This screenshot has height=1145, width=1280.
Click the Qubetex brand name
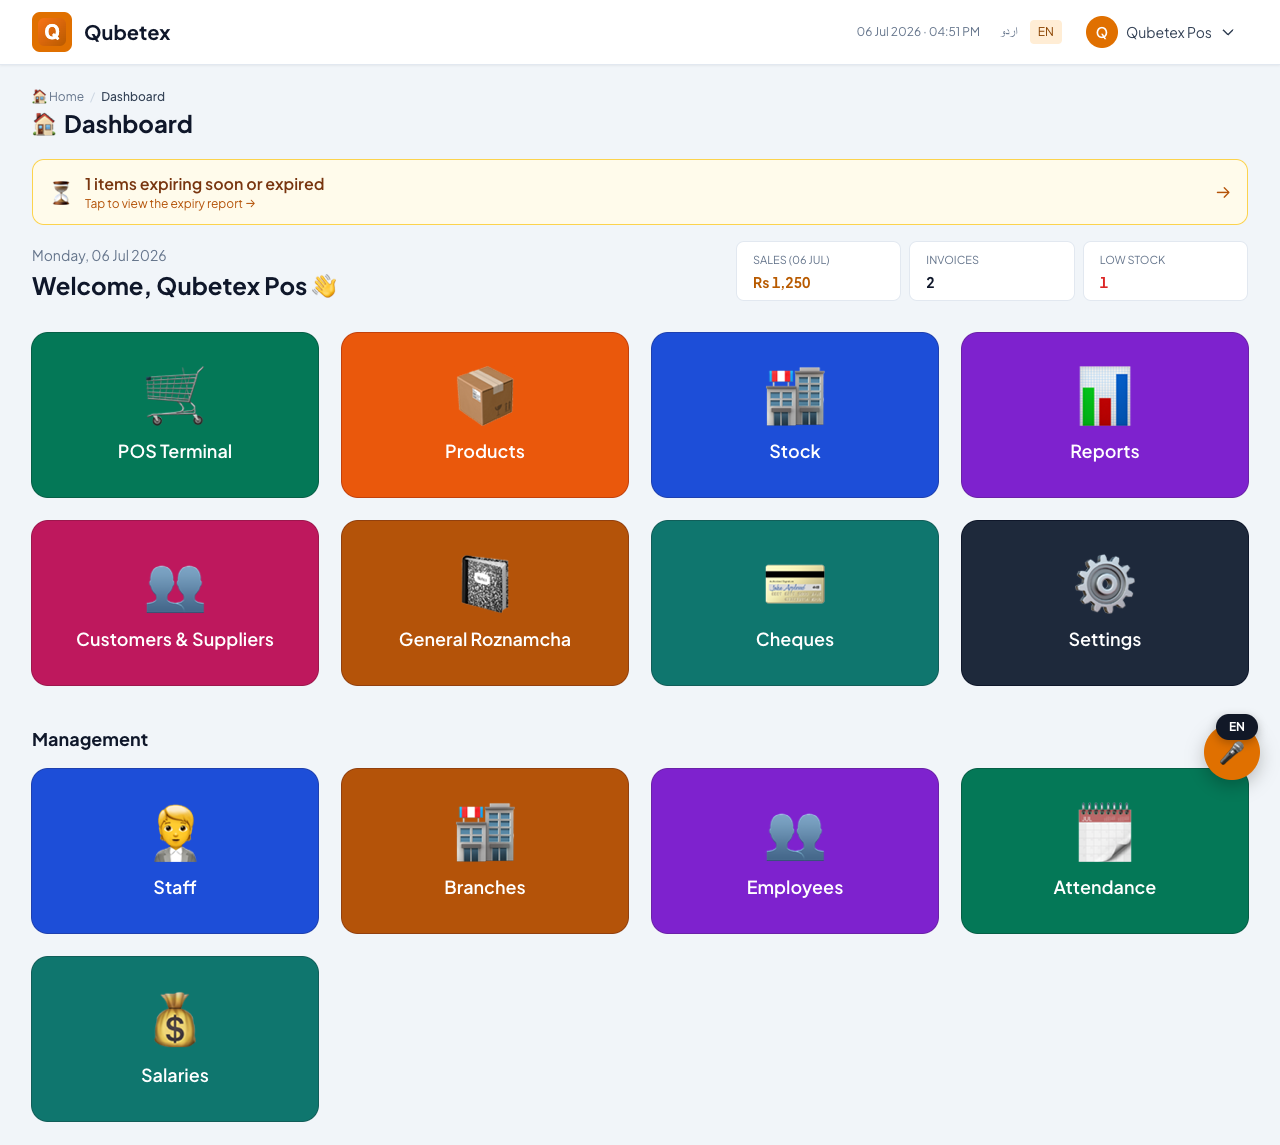(127, 33)
